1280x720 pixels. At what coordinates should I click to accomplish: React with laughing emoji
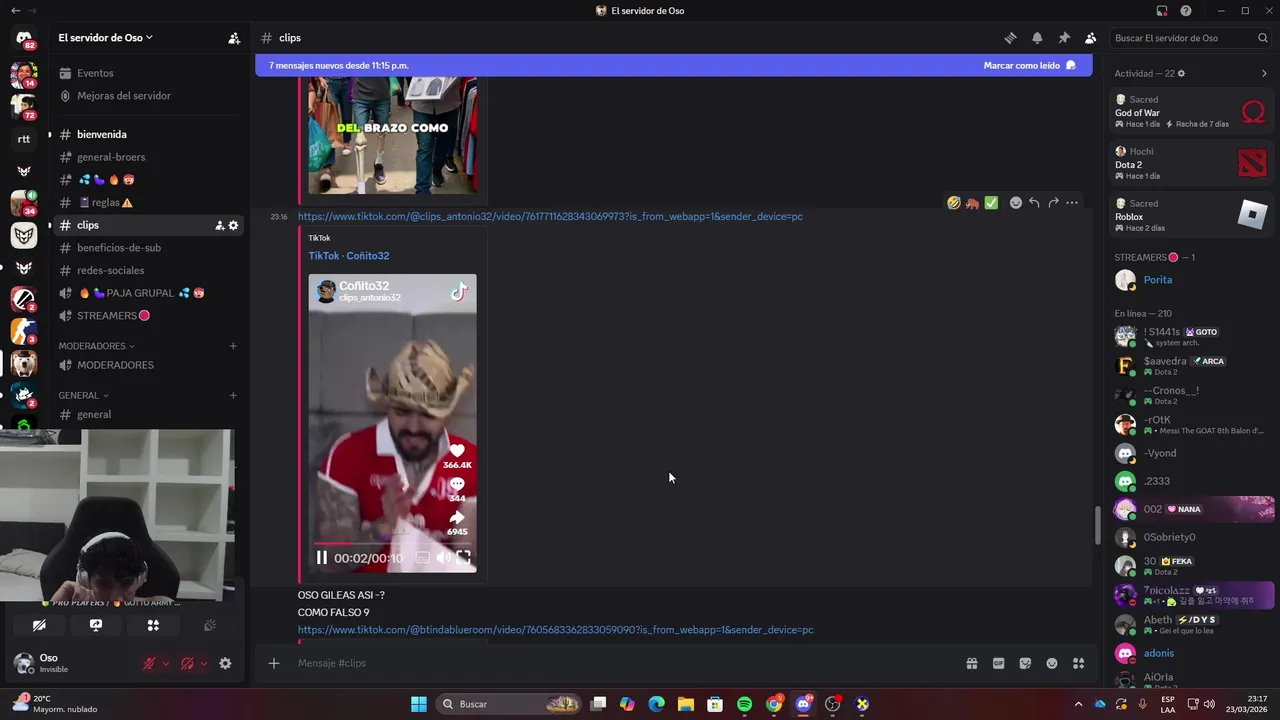coord(954,202)
